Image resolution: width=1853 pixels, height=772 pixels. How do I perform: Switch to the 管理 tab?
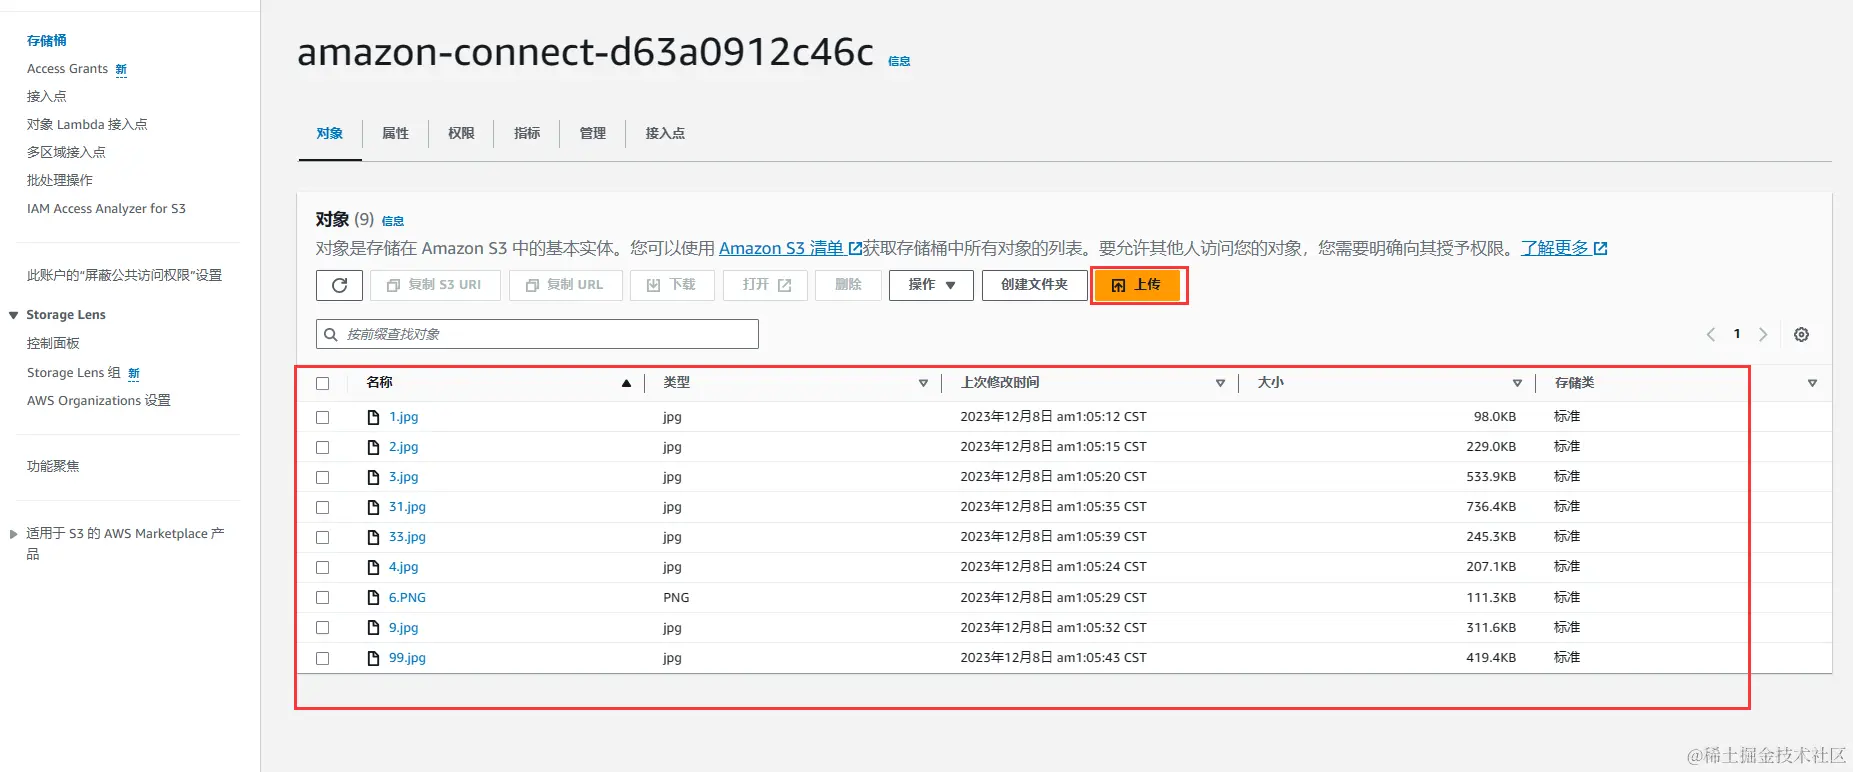click(593, 133)
